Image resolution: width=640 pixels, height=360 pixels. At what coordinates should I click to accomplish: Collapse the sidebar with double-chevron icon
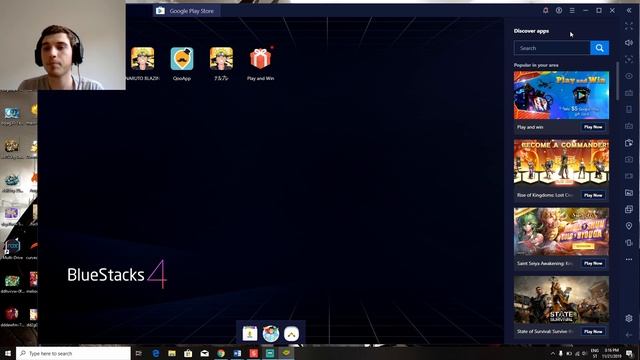[629, 11]
